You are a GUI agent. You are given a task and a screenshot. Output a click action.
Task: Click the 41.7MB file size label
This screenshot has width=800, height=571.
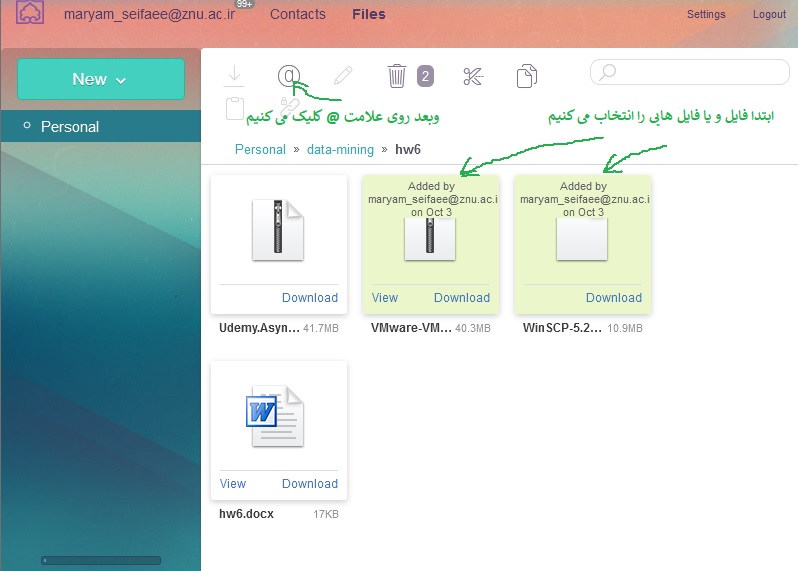(321, 328)
